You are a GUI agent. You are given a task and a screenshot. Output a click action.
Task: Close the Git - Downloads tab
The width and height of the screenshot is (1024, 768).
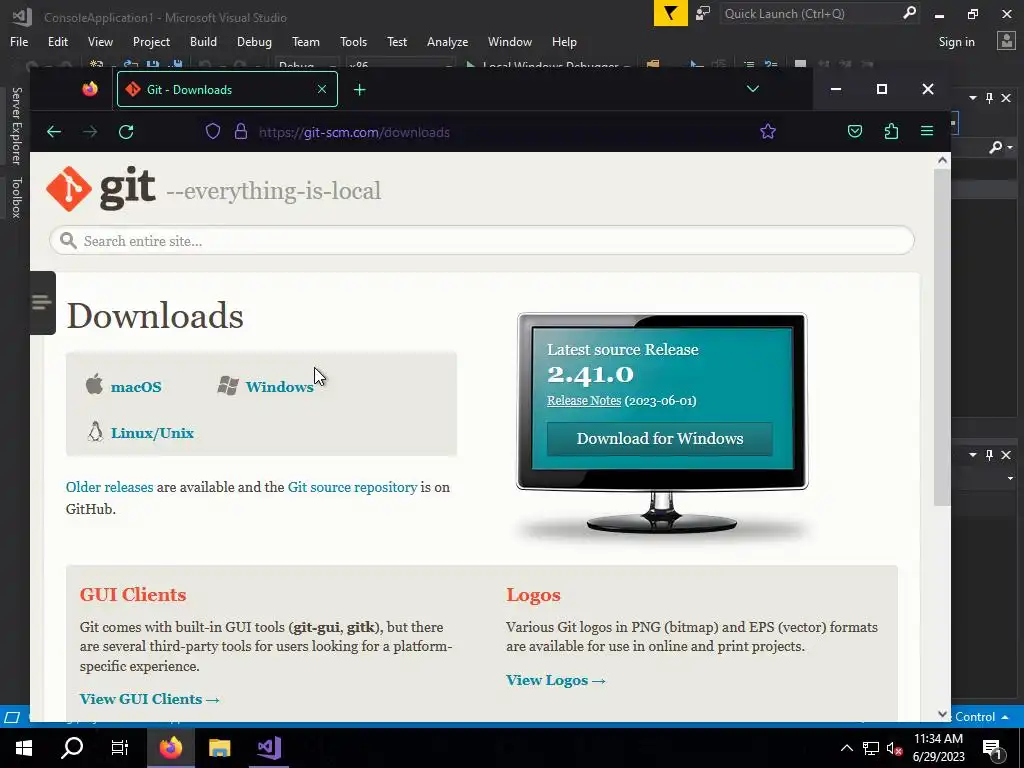321,89
